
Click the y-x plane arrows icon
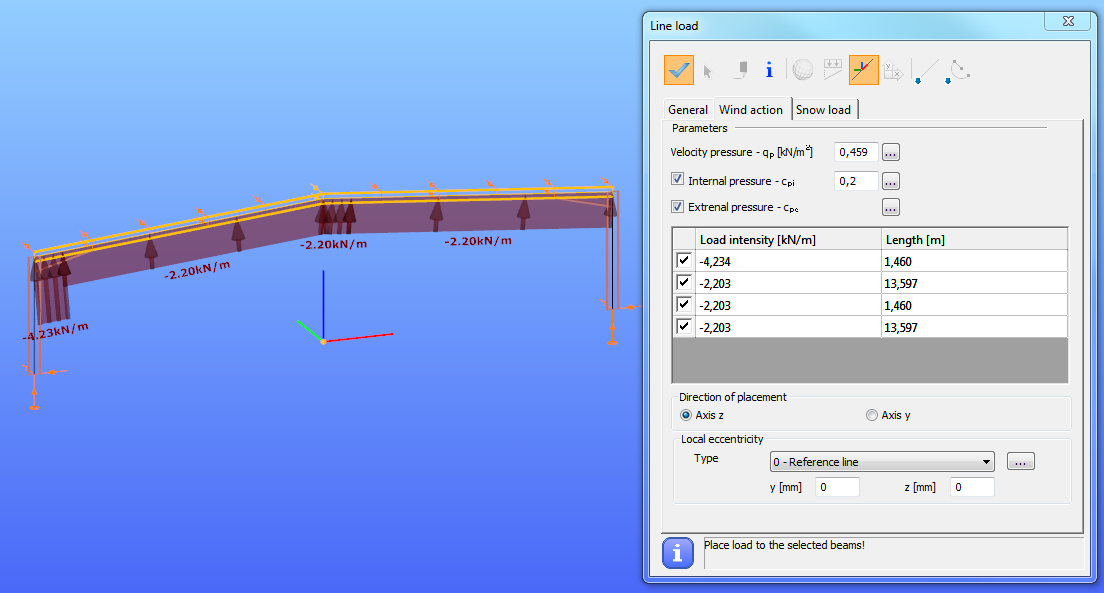(x=893, y=70)
